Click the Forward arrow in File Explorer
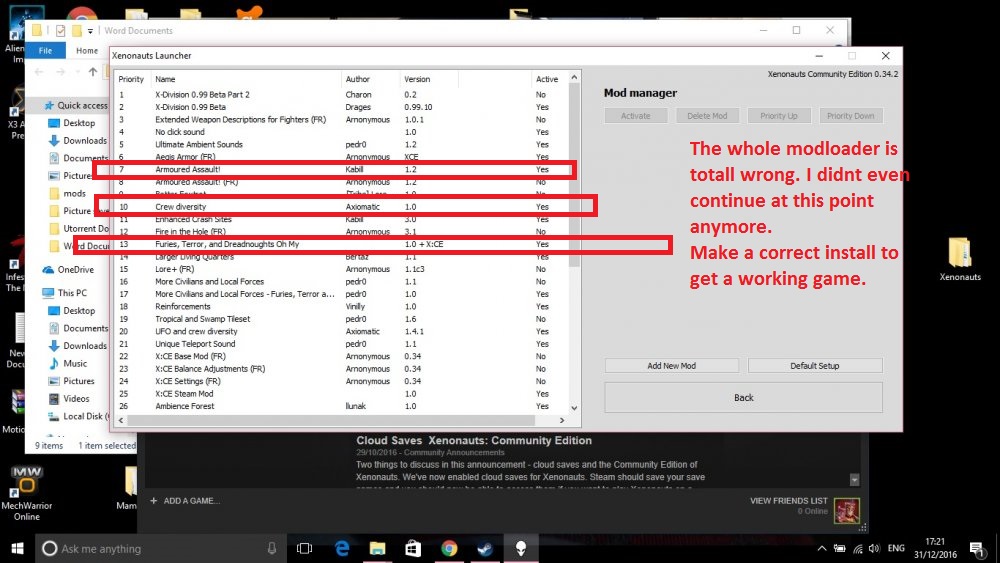Image resolution: width=1000 pixels, height=563 pixels. coord(60,71)
